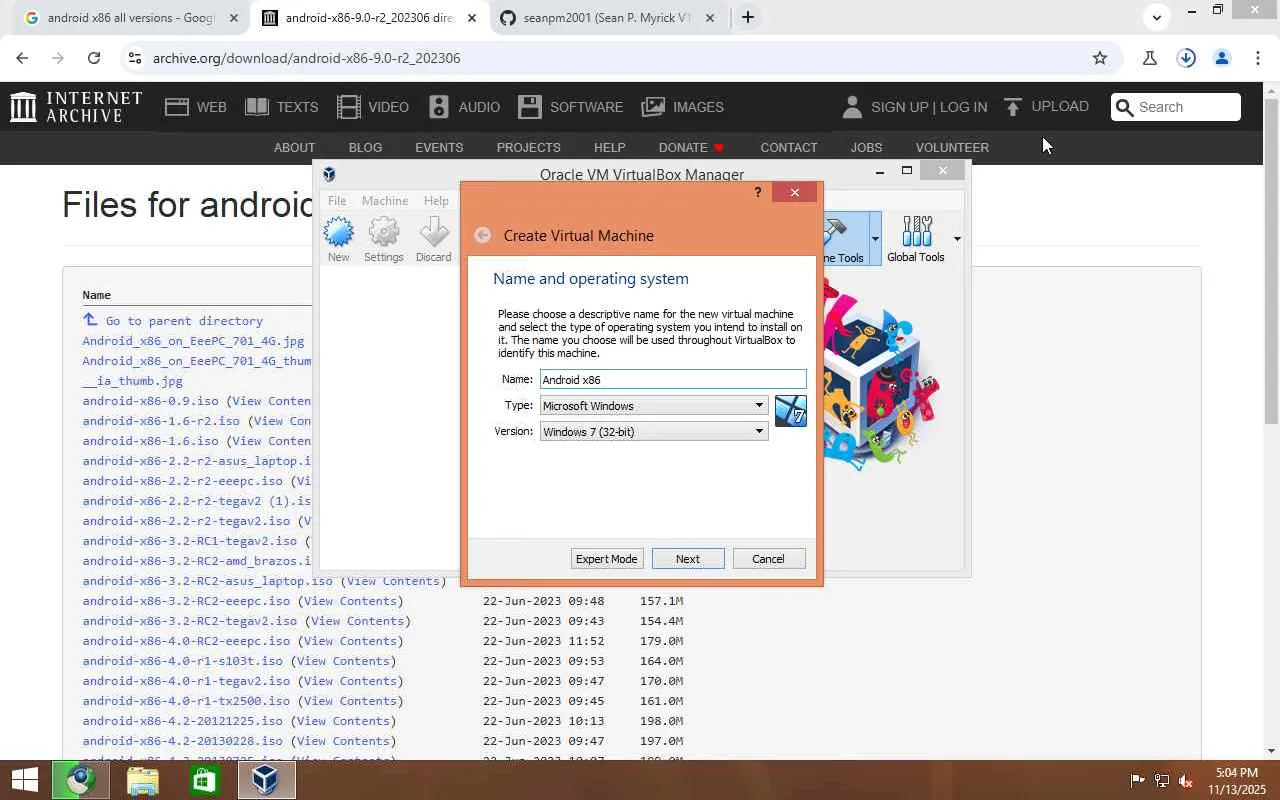1280x800 pixels.
Task: Click the Name field containing Android x86
Action: (x=673, y=380)
